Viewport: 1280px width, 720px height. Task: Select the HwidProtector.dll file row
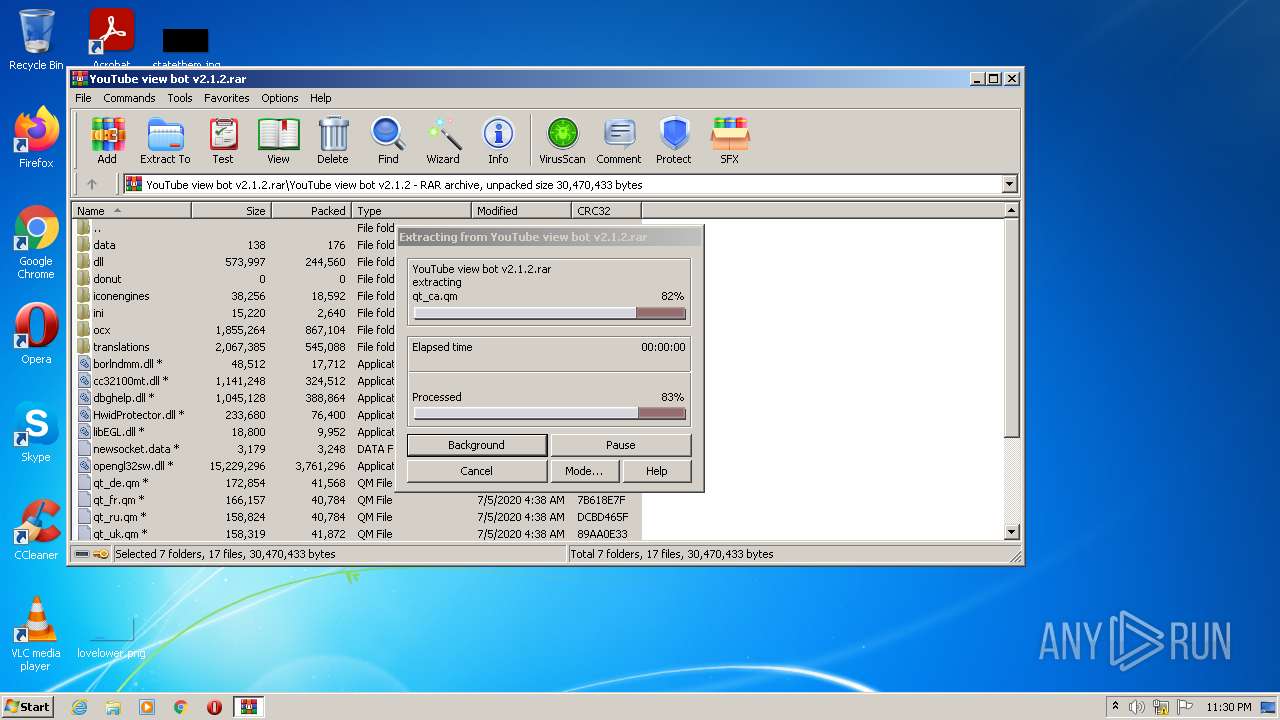pos(235,415)
